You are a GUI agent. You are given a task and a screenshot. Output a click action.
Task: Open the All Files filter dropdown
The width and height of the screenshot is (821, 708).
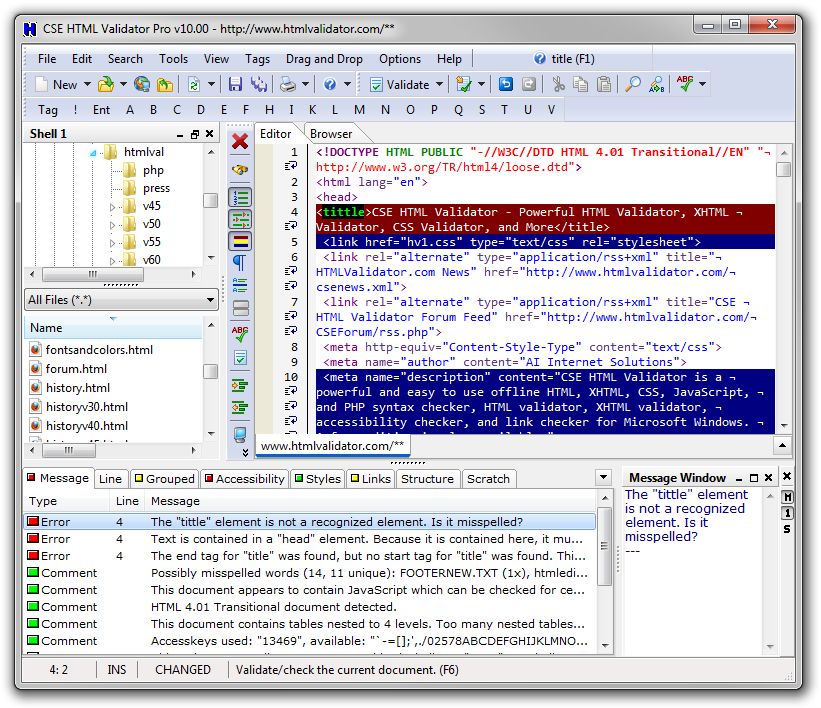pyautogui.click(x=210, y=300)
